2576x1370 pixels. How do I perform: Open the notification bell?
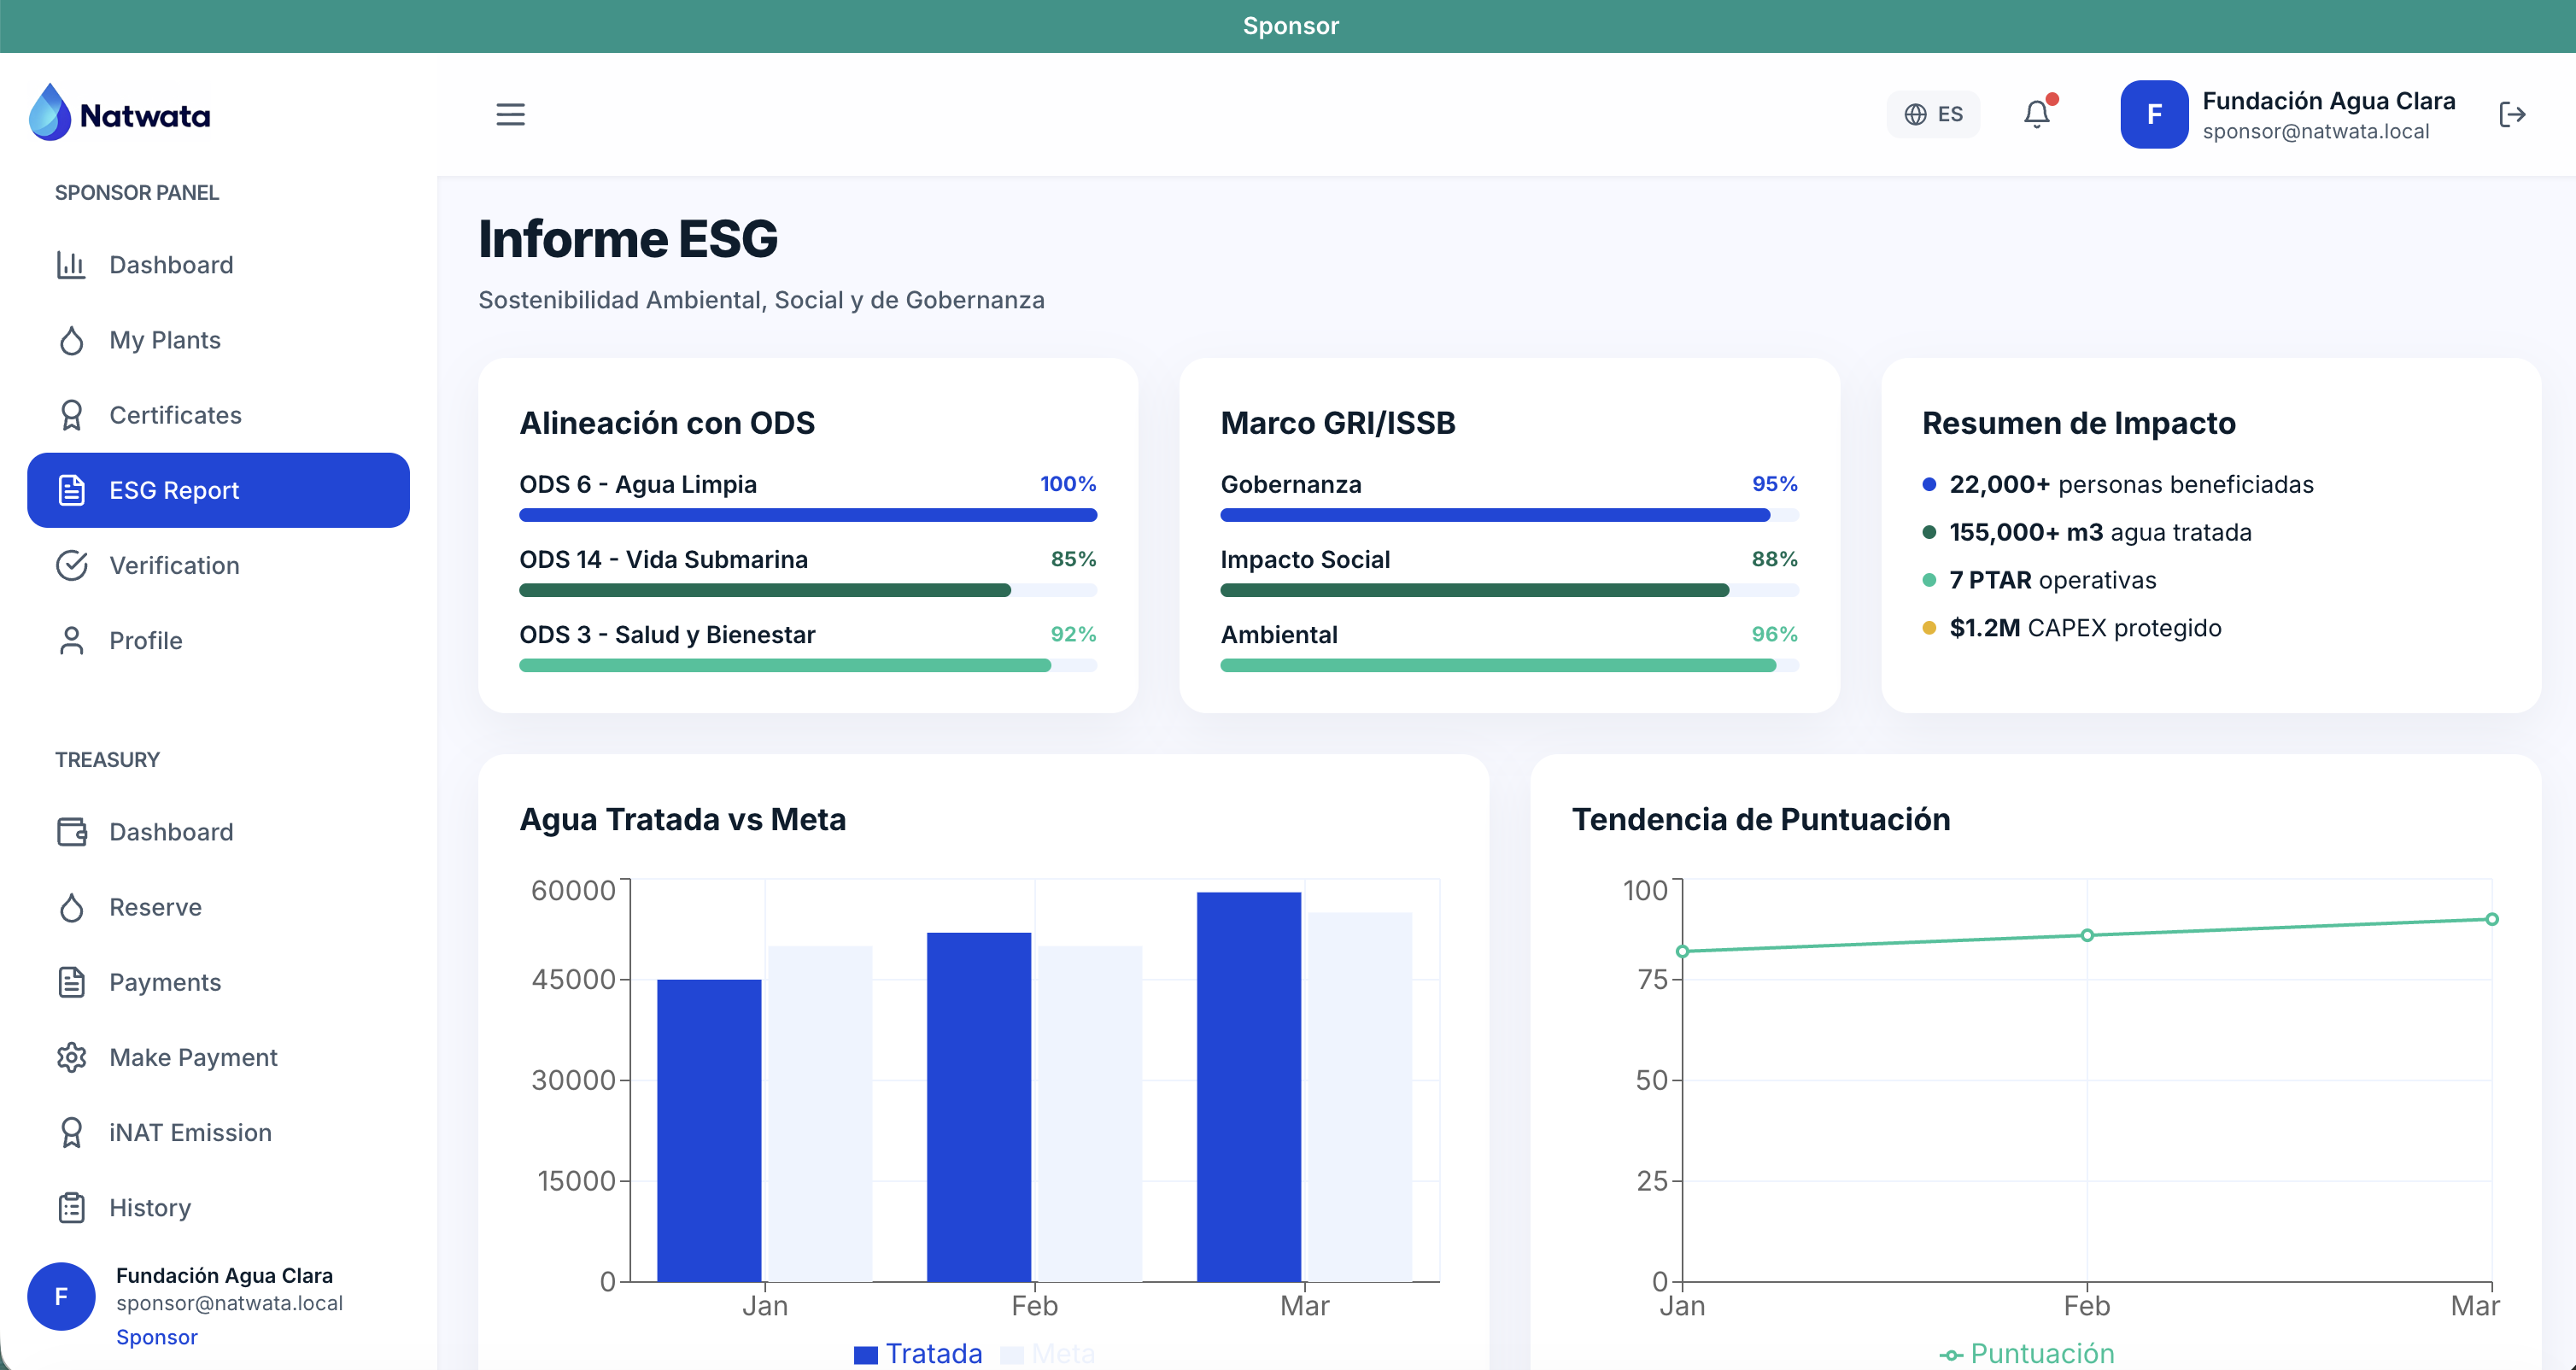point(2037,114)
